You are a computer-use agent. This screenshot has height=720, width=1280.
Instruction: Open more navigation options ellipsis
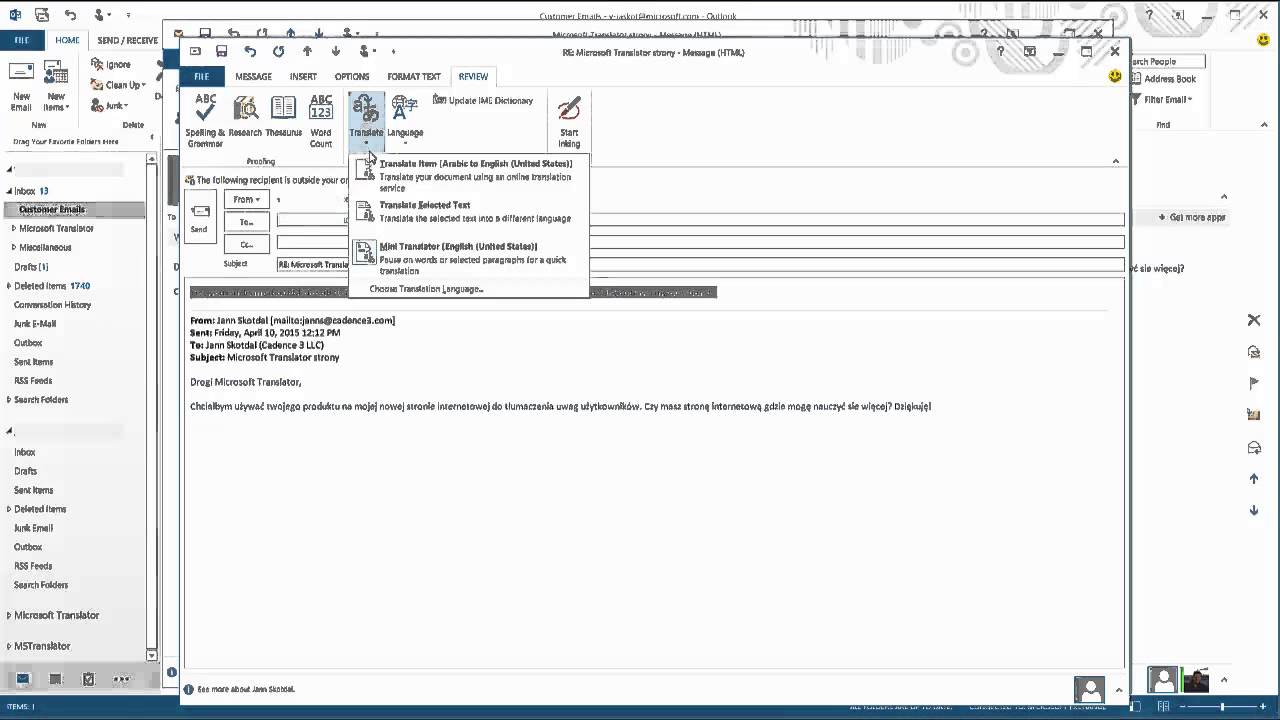pyautogui.click(x=121, y=679)
